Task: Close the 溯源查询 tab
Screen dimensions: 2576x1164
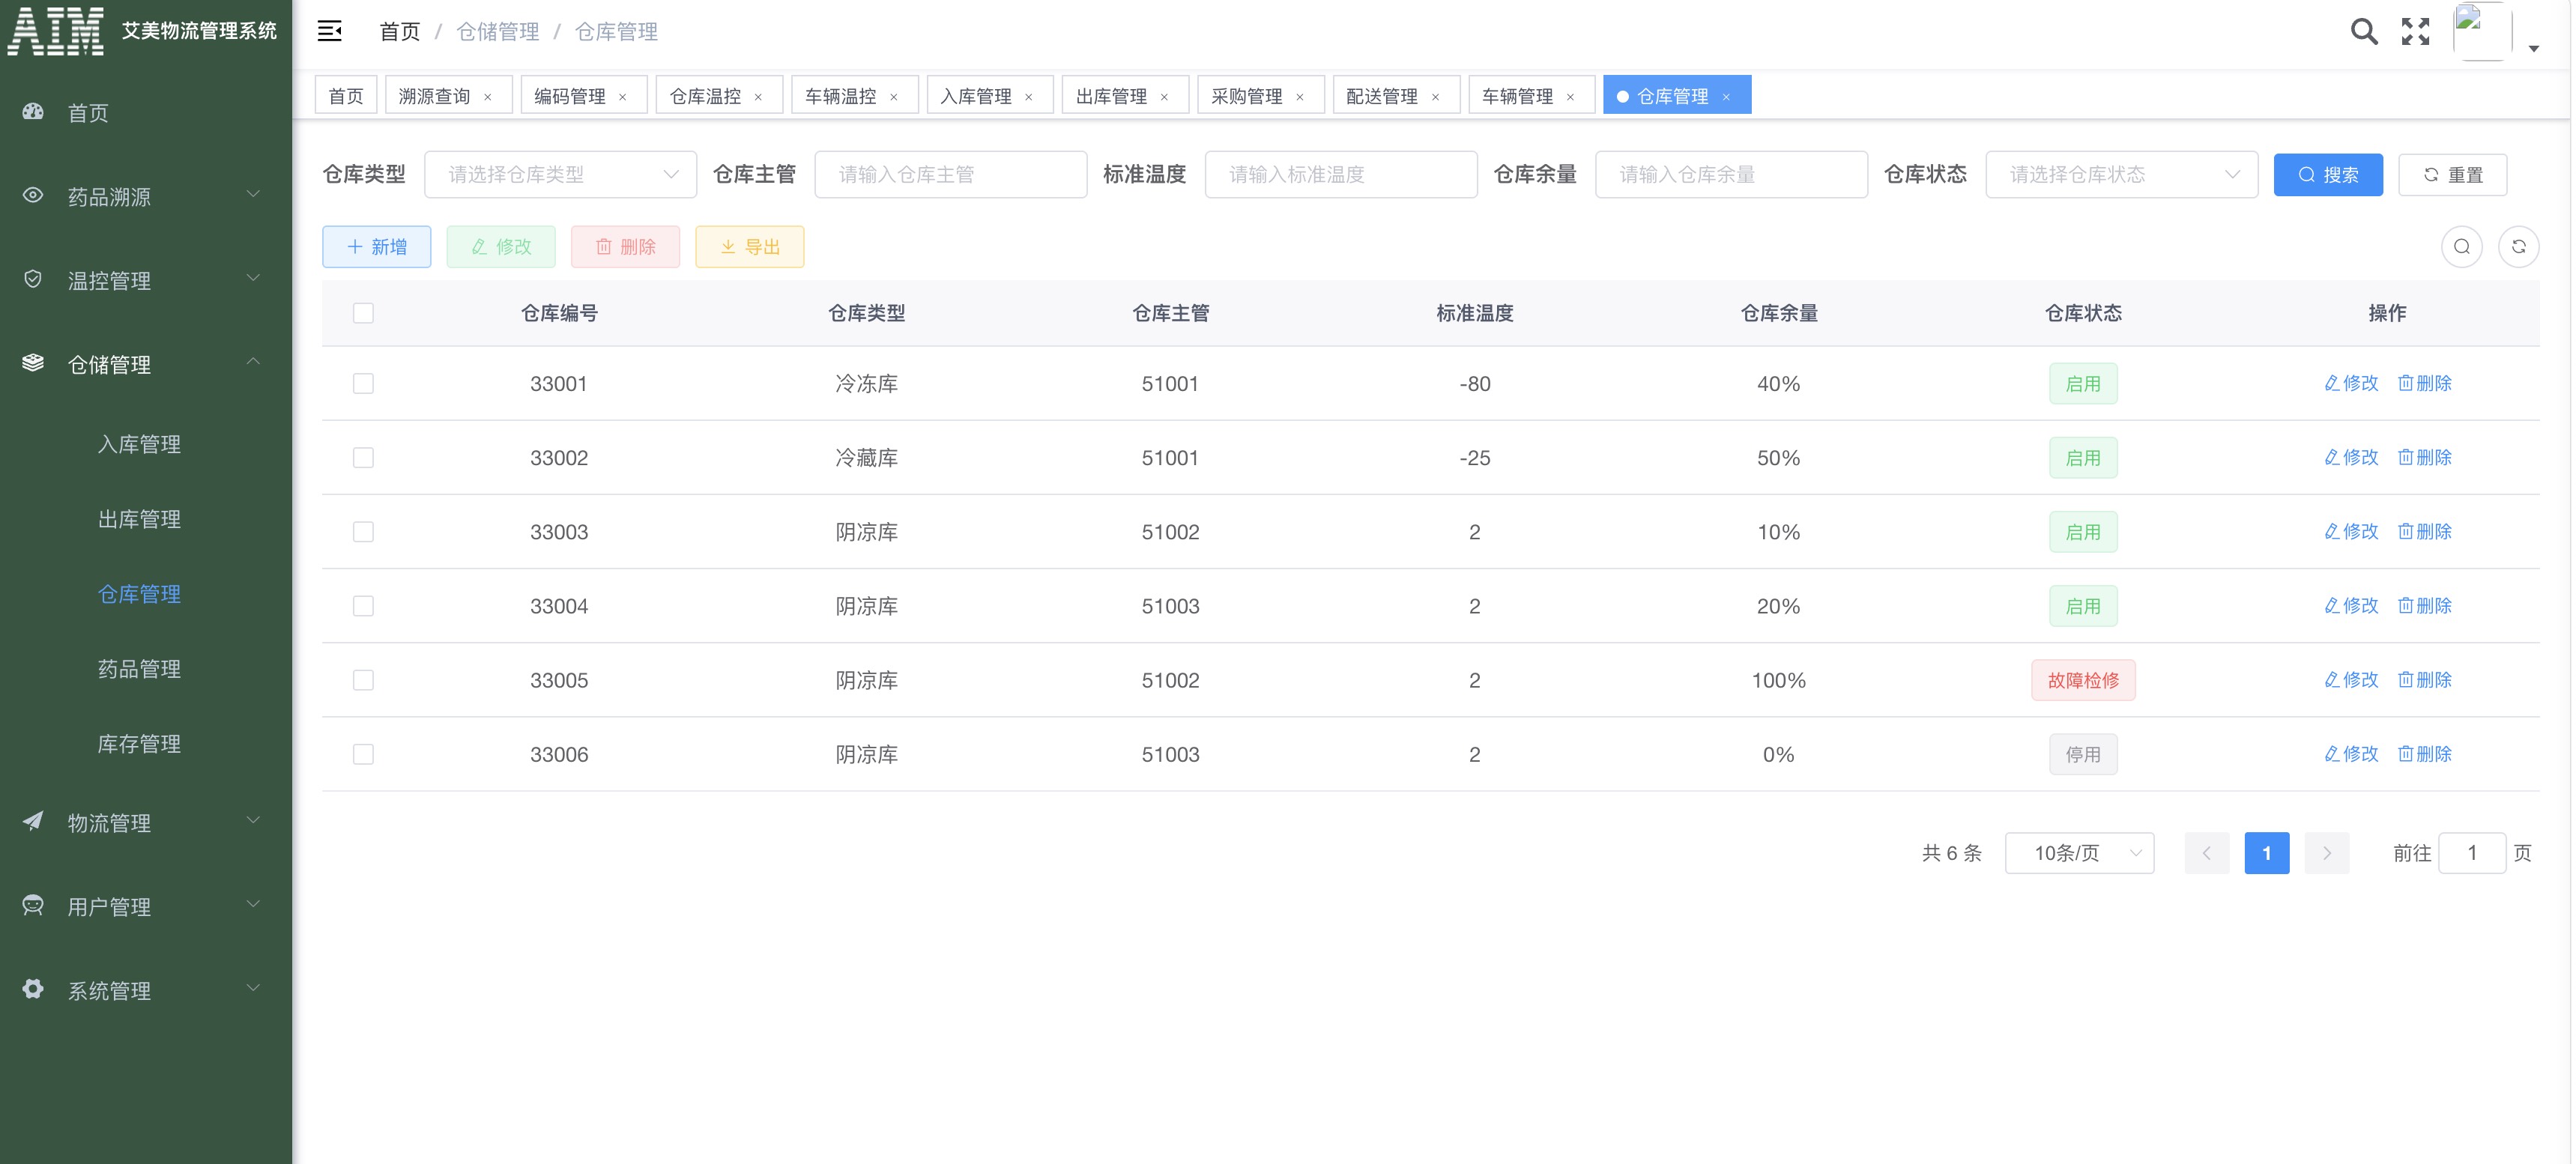Action: [x=488, y=97]
